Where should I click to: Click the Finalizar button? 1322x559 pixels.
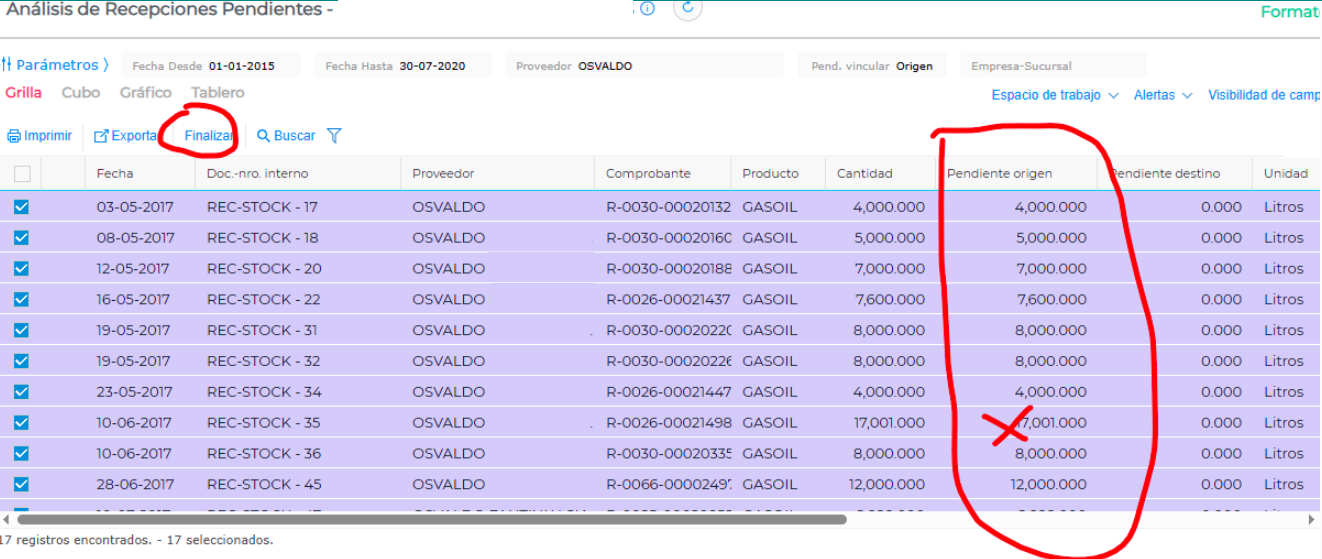point(209,136)
